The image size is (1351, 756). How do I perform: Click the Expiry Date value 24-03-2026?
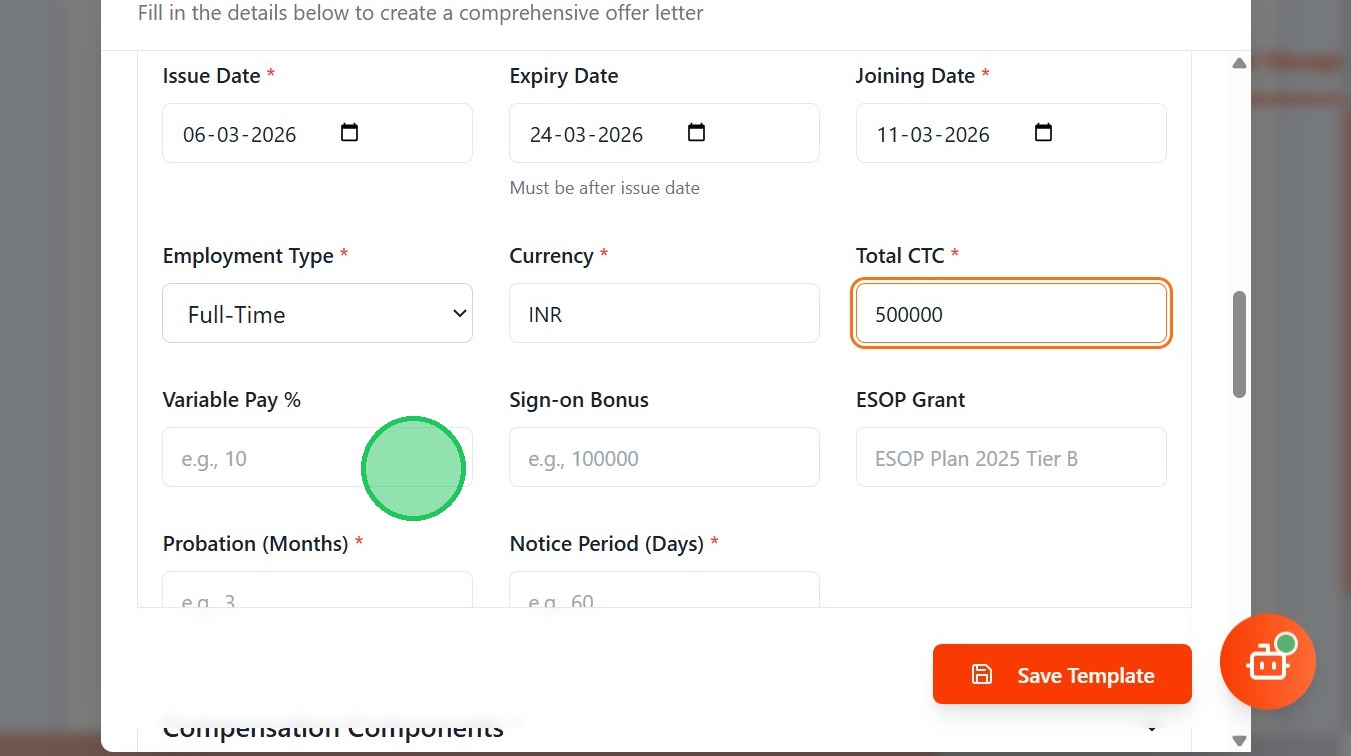coord(587,135)
